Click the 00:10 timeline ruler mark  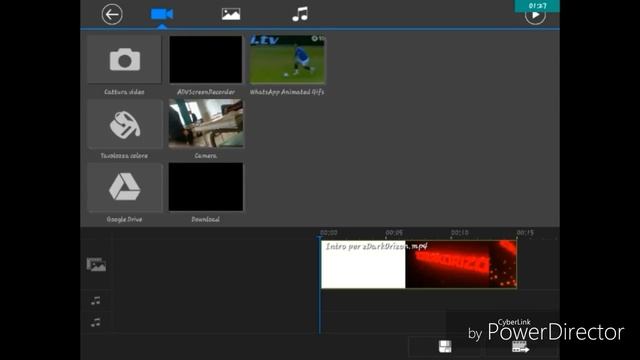[459, 233]
